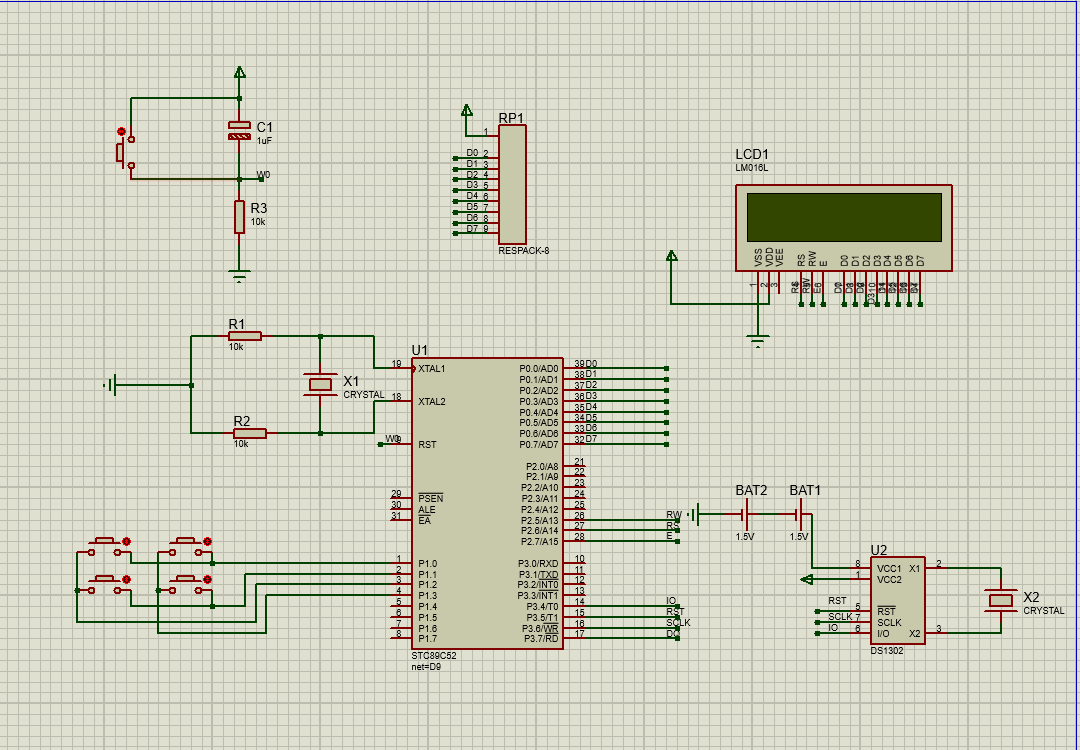Click the 'VEE' pin on the LCD
Image resolution: width=1080 pixels, height=750 pixels.
(x=780, y=258)
